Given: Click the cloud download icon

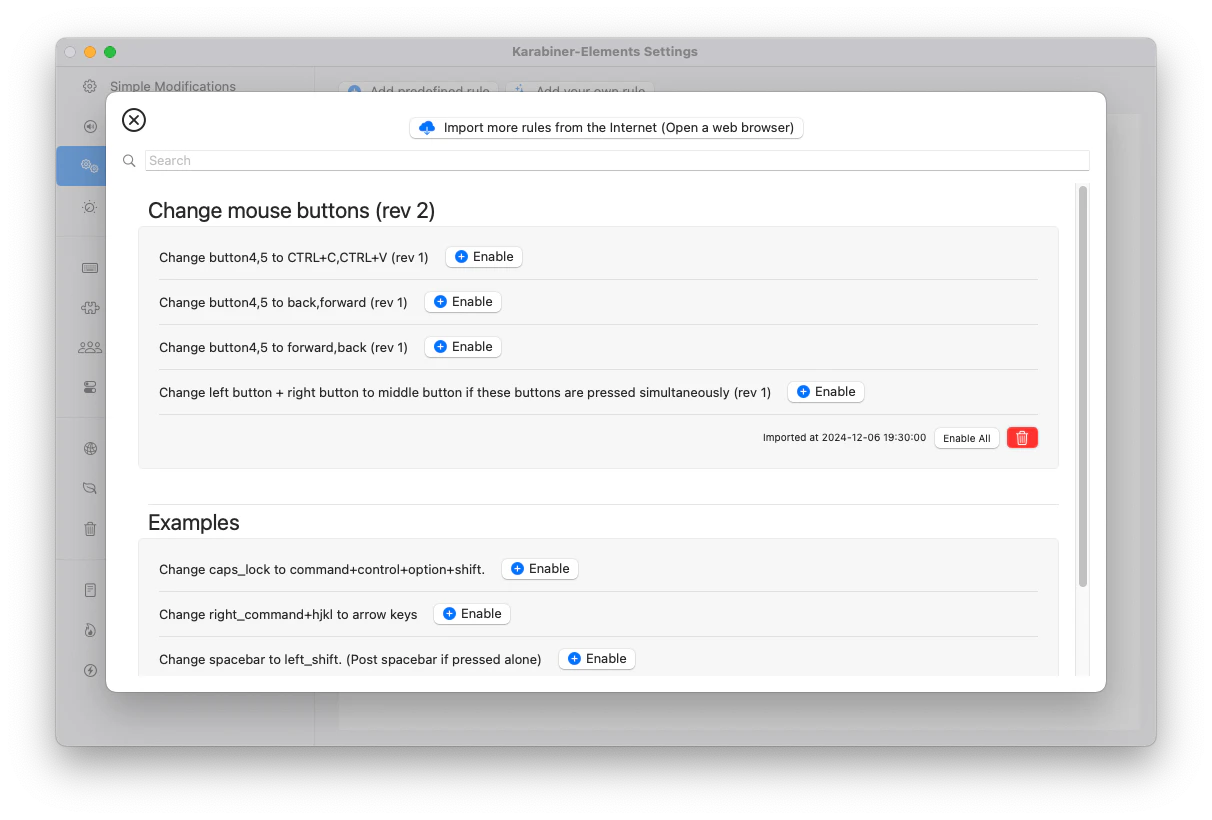Looking at the screenshot, I should pyautogui.click(x=427, y=128).
